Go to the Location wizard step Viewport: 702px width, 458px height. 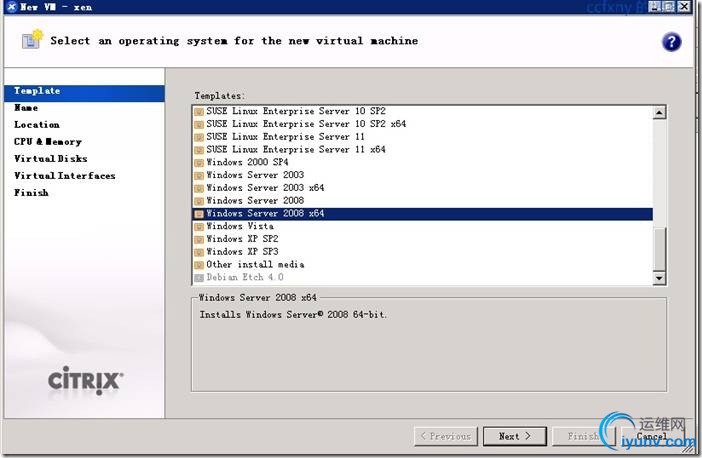36,125
